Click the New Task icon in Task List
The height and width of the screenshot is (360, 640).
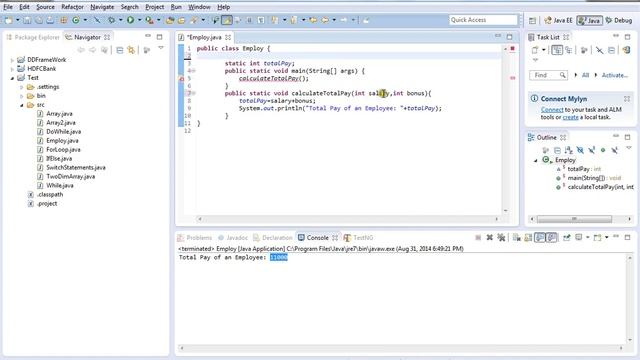point(535,50)
